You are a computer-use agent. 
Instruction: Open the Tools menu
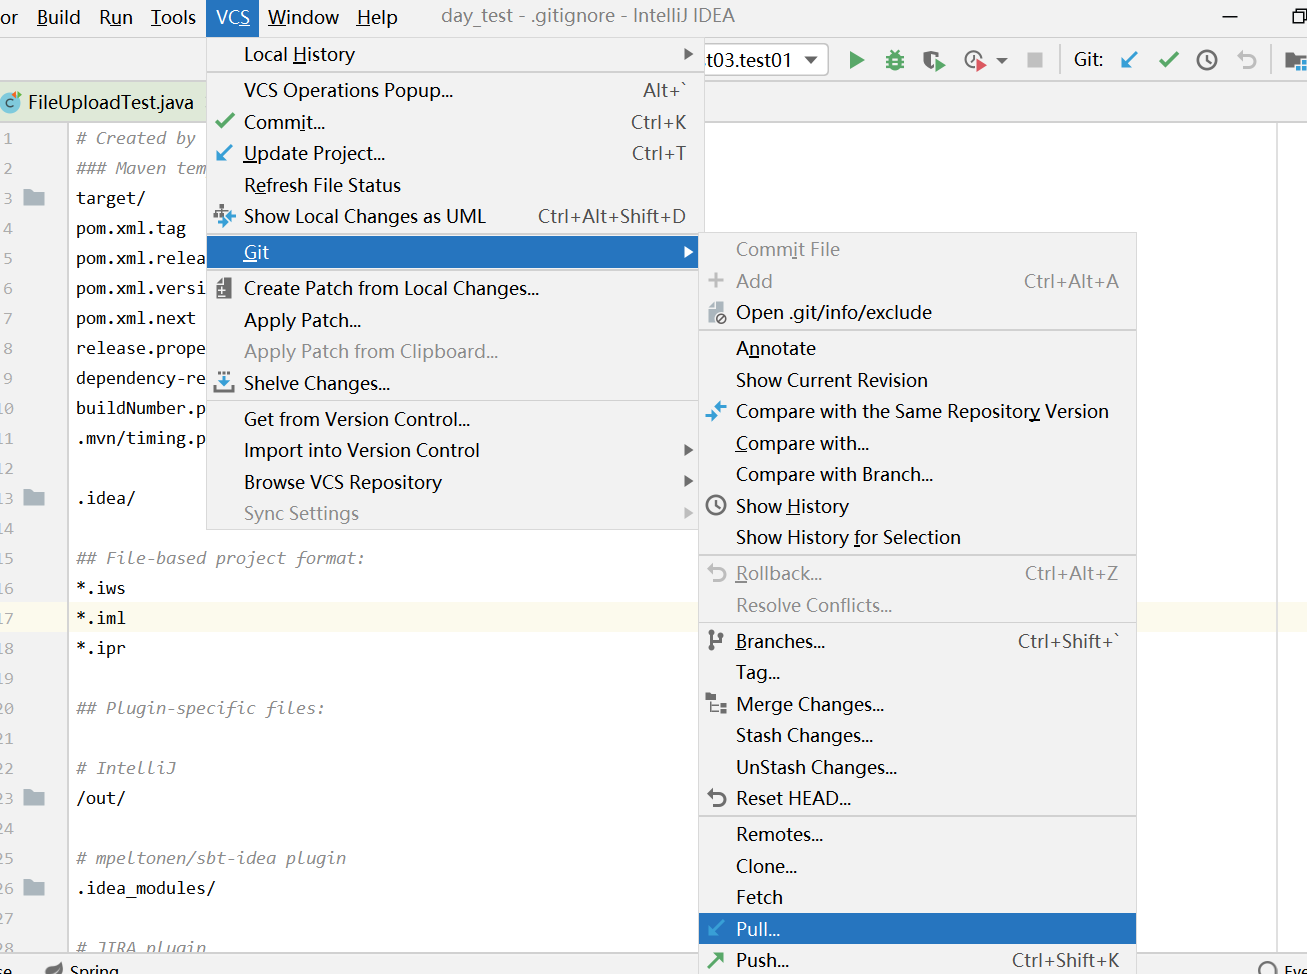173,17
